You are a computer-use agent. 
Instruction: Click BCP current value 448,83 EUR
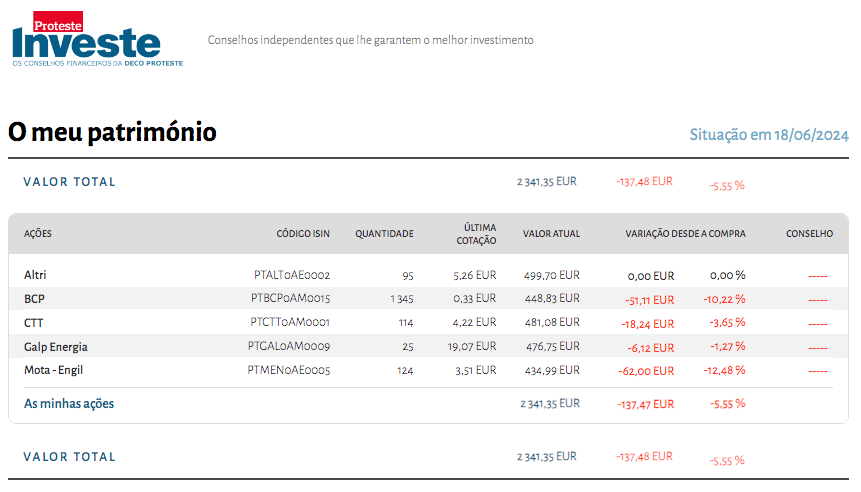(552, 298)
